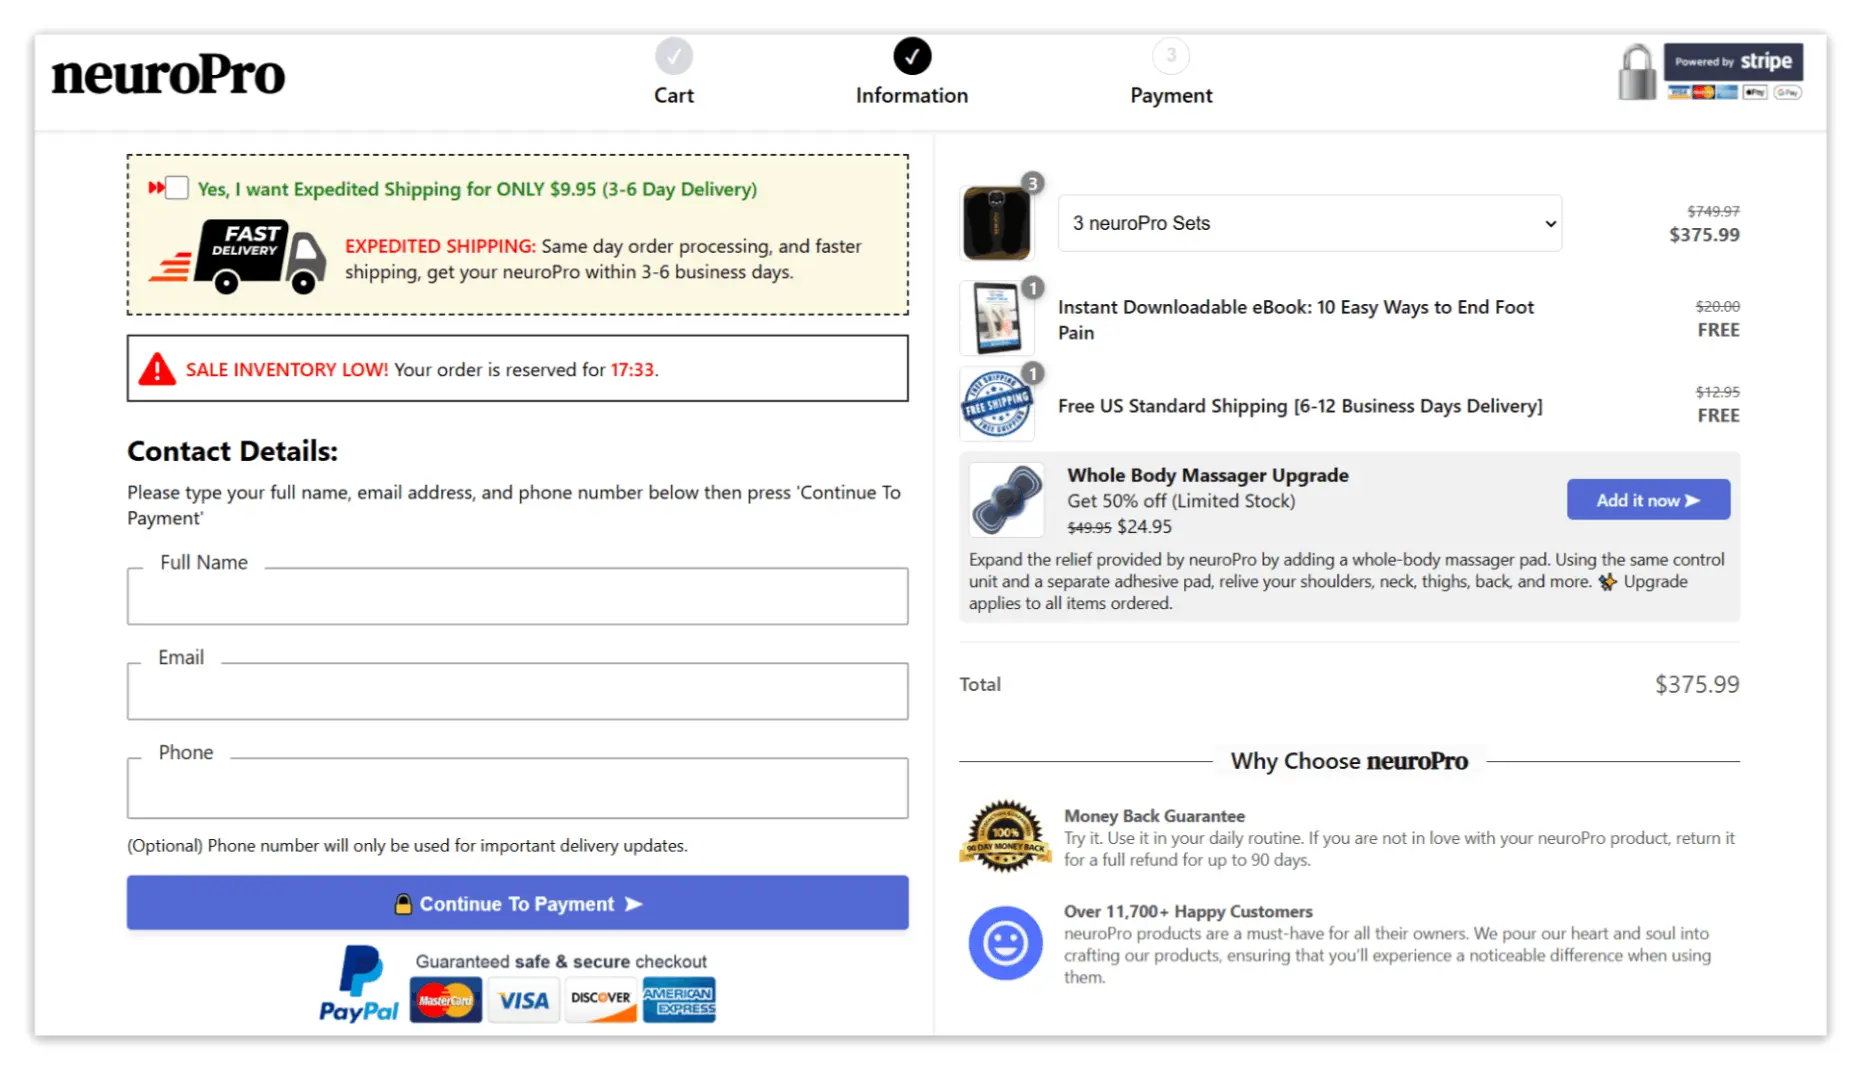Click the Discover card logo

pyautogui.click(x=600, y=1000)
